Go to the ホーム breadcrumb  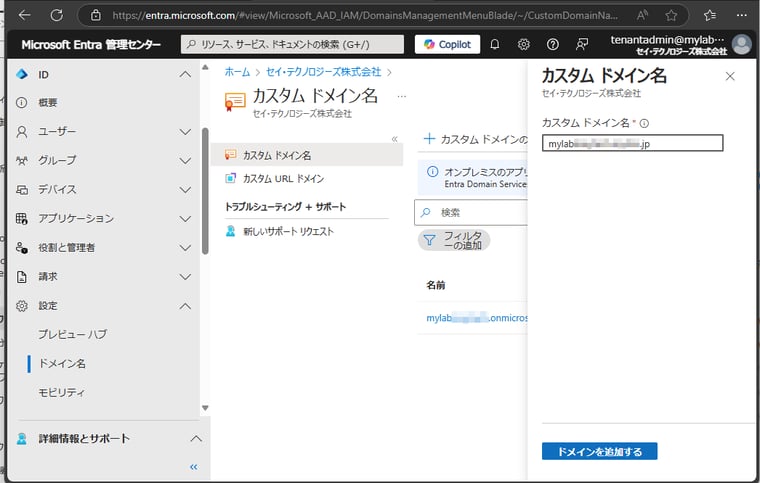click(x=237, y=72)
